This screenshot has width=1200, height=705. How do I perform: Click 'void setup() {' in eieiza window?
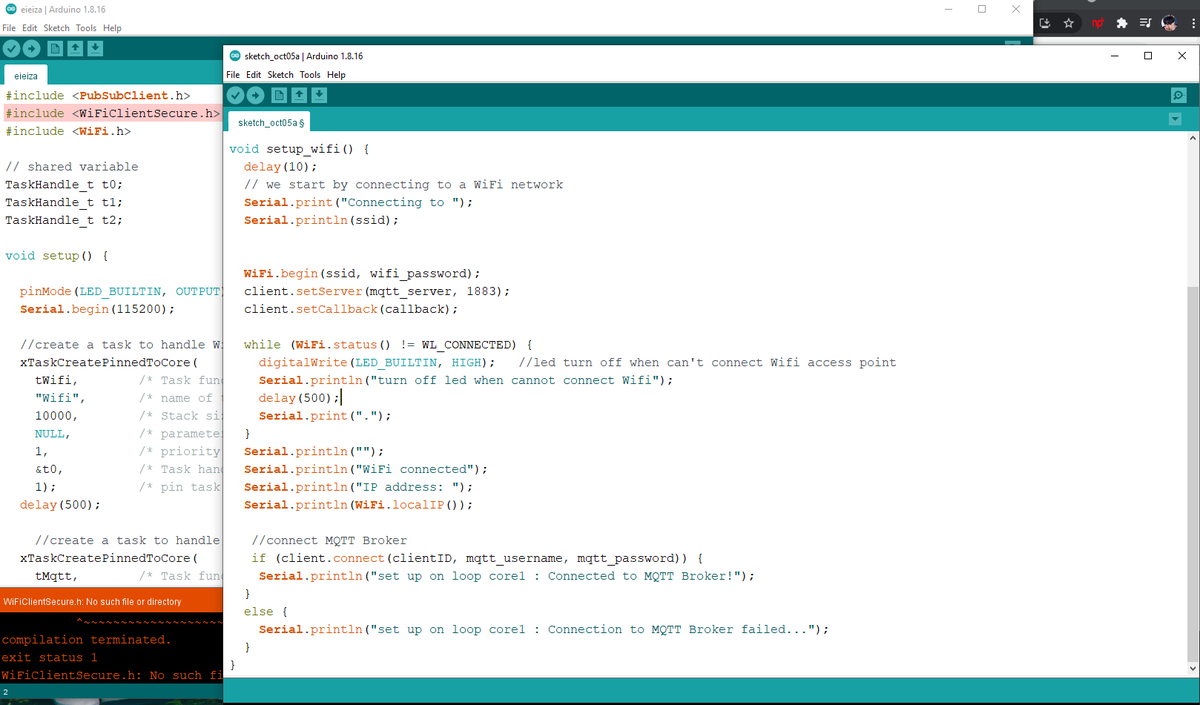[57, 255]
